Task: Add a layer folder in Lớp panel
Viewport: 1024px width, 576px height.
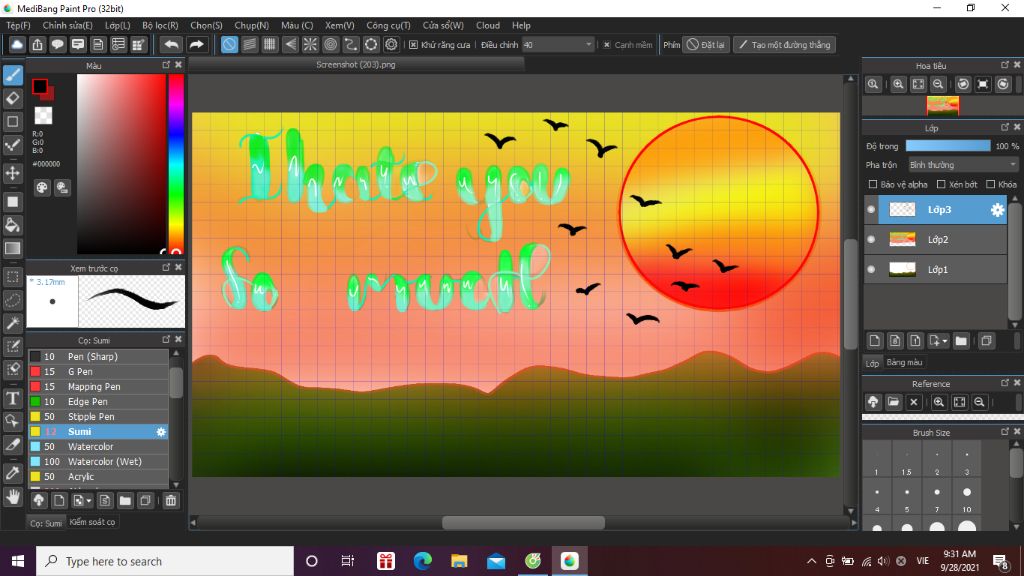Action: [961, 340]
